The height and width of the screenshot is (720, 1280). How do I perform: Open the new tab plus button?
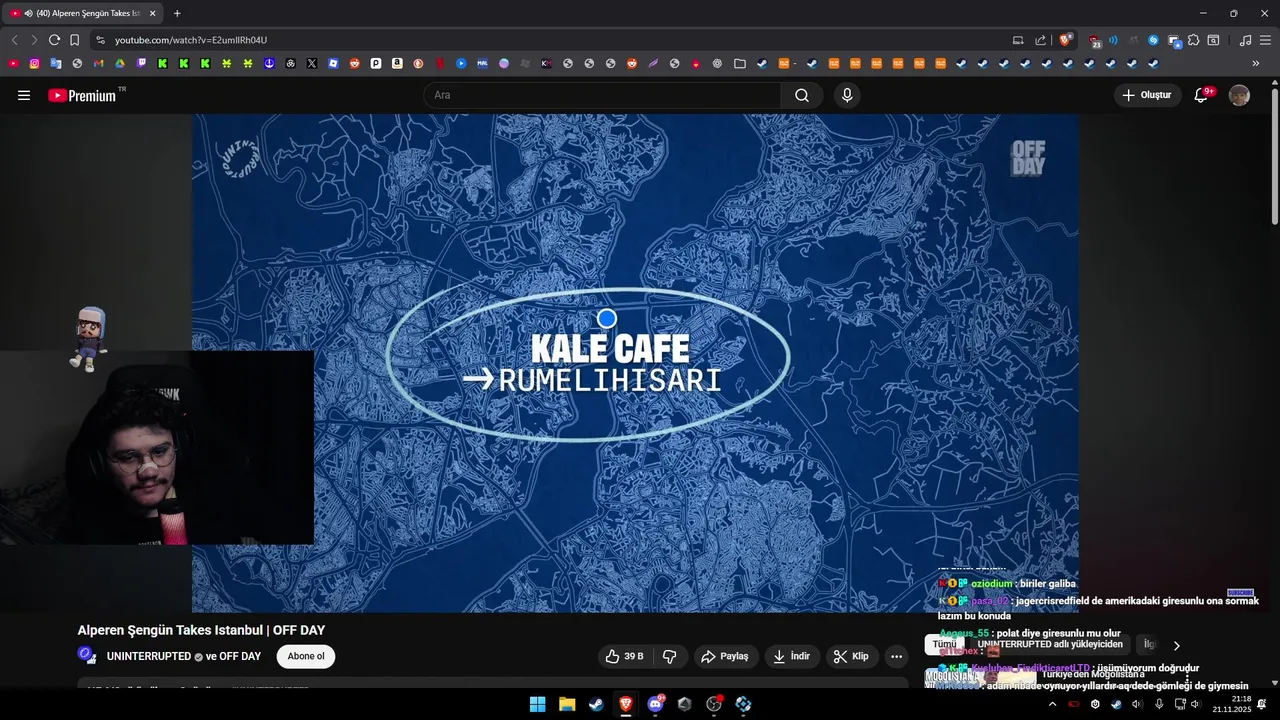[x=177, y=13]
